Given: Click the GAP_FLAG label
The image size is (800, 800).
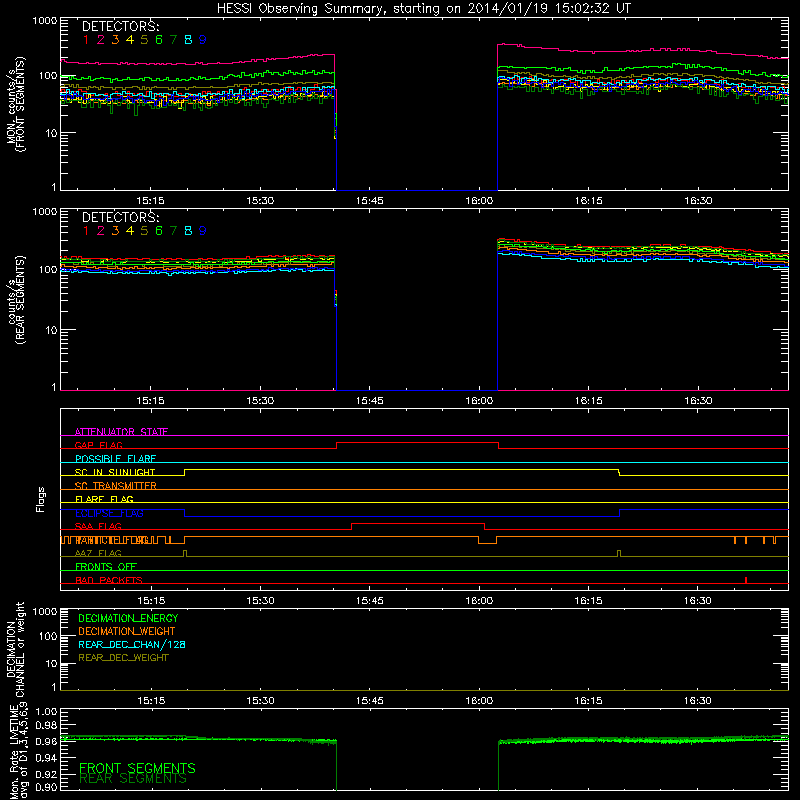Looking at the screenshot, I should [x=98, y=445].
